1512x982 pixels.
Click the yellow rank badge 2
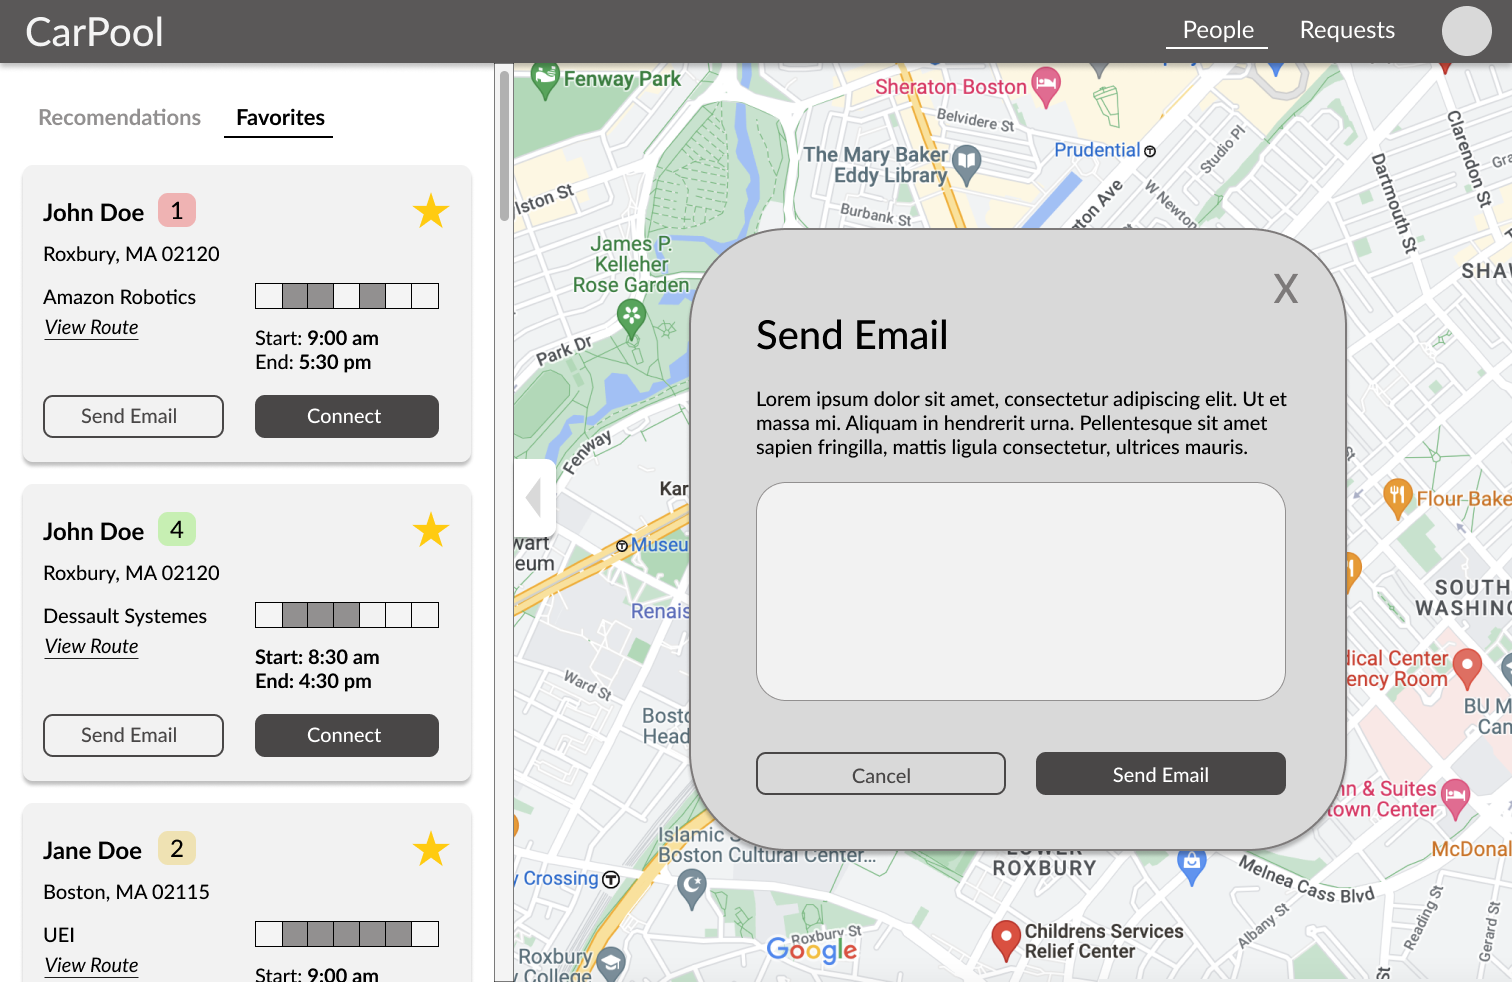click(x=177, y=849)
